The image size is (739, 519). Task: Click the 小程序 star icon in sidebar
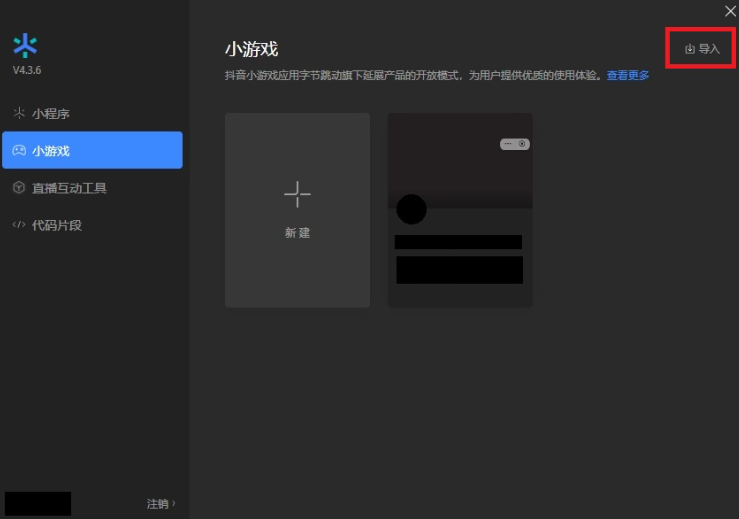(18, 114)
